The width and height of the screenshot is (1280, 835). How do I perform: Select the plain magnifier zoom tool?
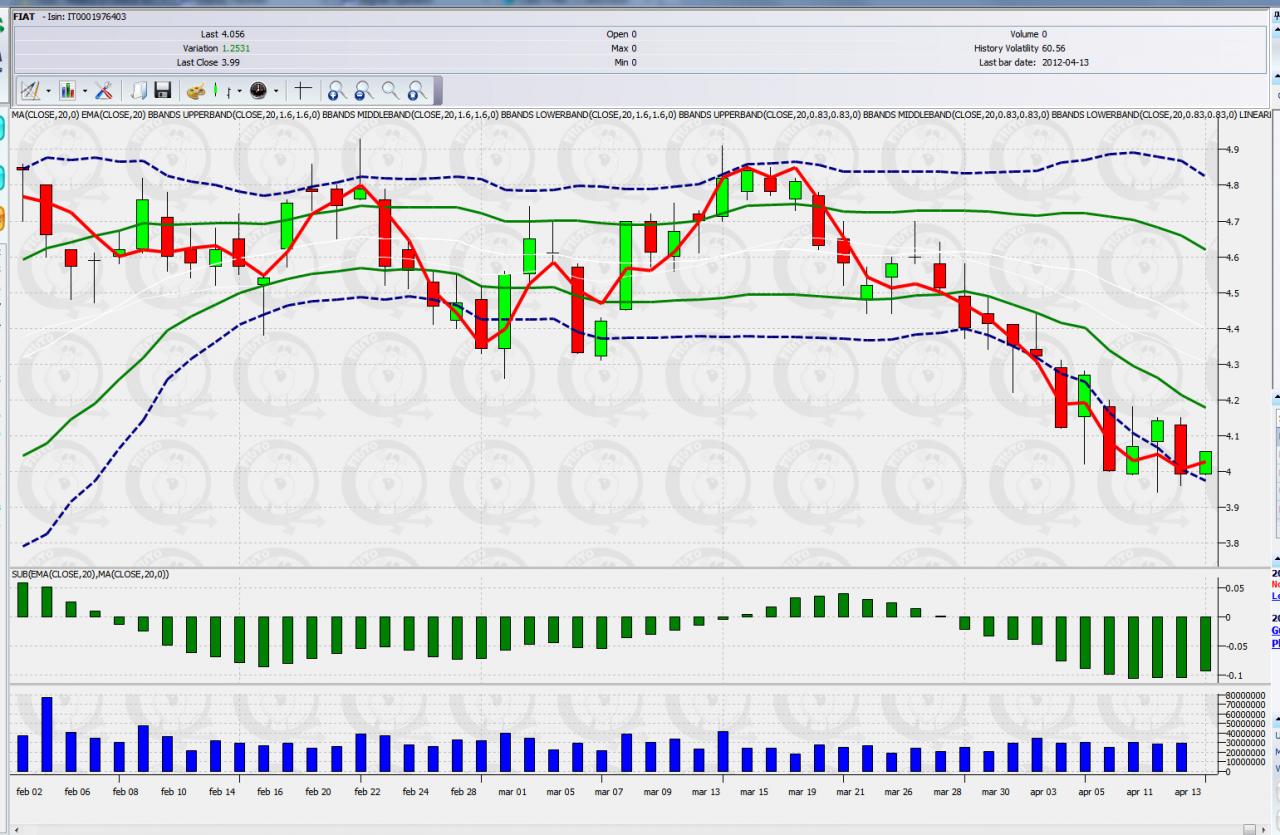tap(391, 90)
